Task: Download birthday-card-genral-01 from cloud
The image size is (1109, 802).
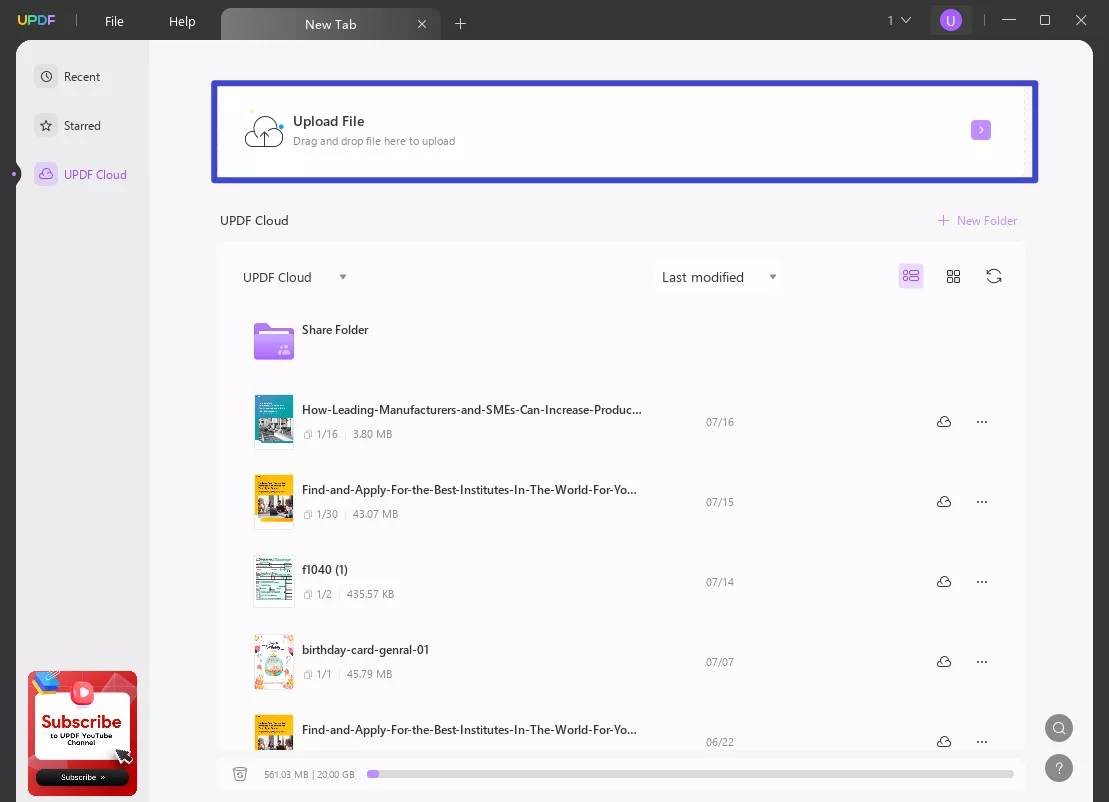Action: tap(943, 661)
